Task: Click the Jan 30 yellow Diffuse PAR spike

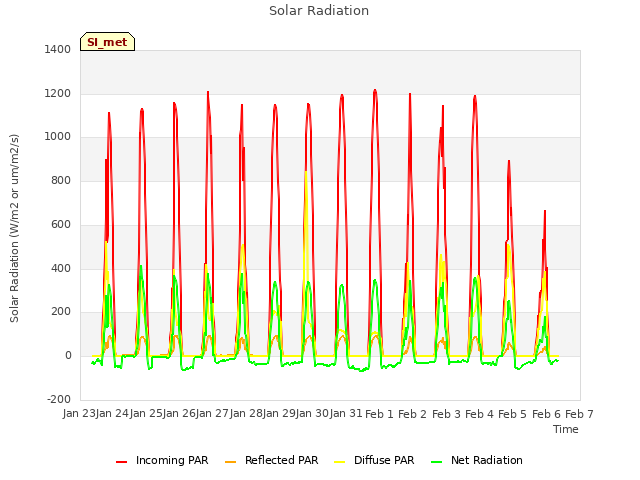Action: (x=306, y=172)
